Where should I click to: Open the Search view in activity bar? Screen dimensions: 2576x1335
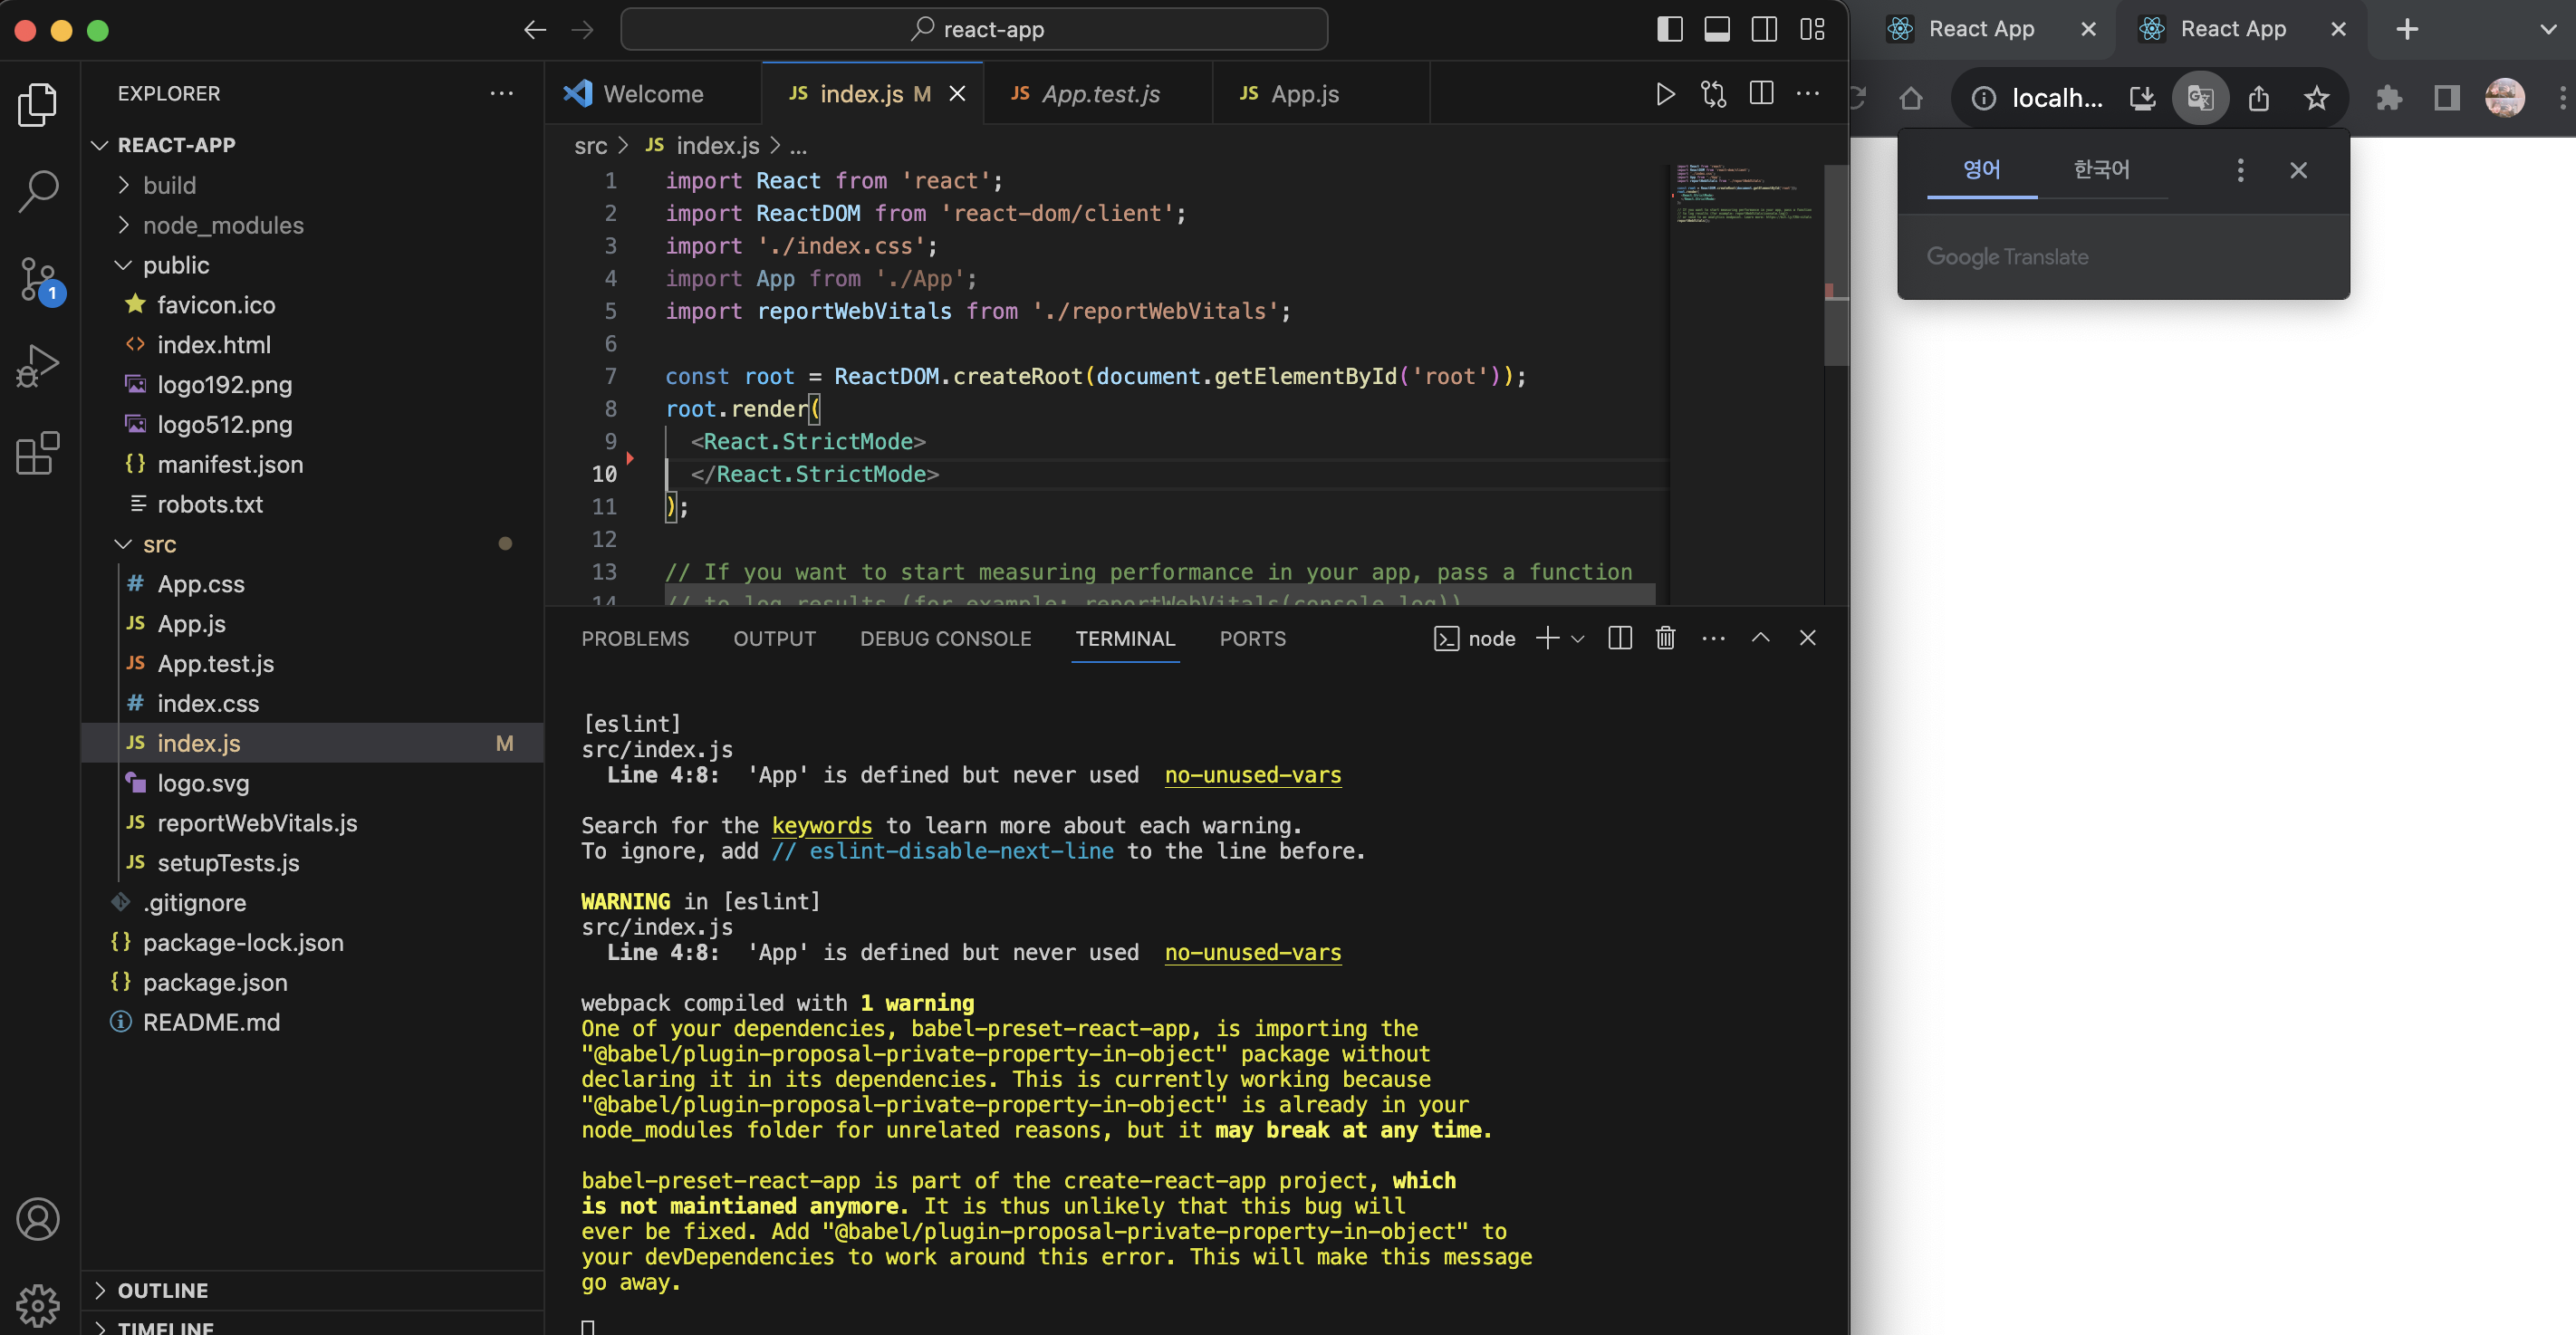pyautogui.click(x=38, y=190)
